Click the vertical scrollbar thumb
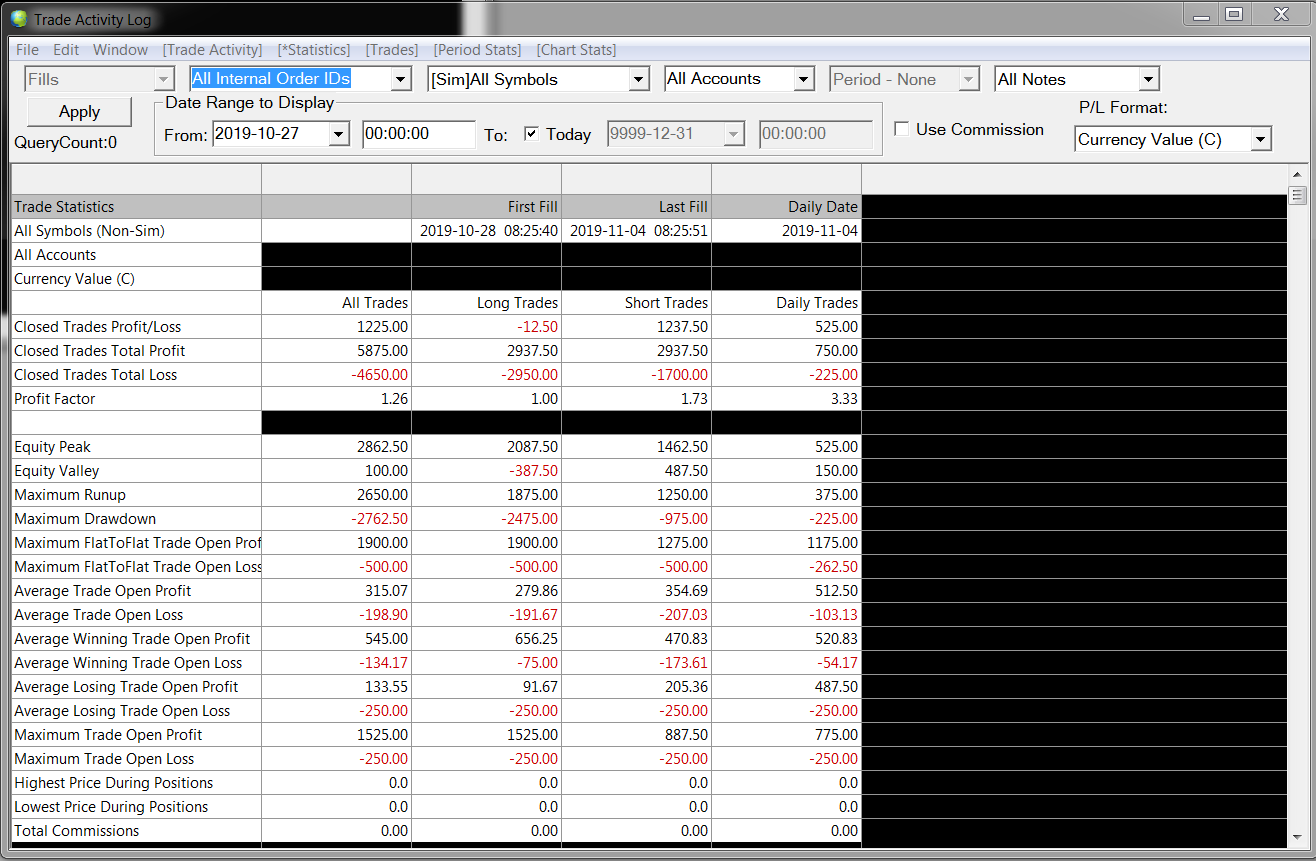Image resolution: width=1316 pixels, height=861 pixels. (1298, 195)
